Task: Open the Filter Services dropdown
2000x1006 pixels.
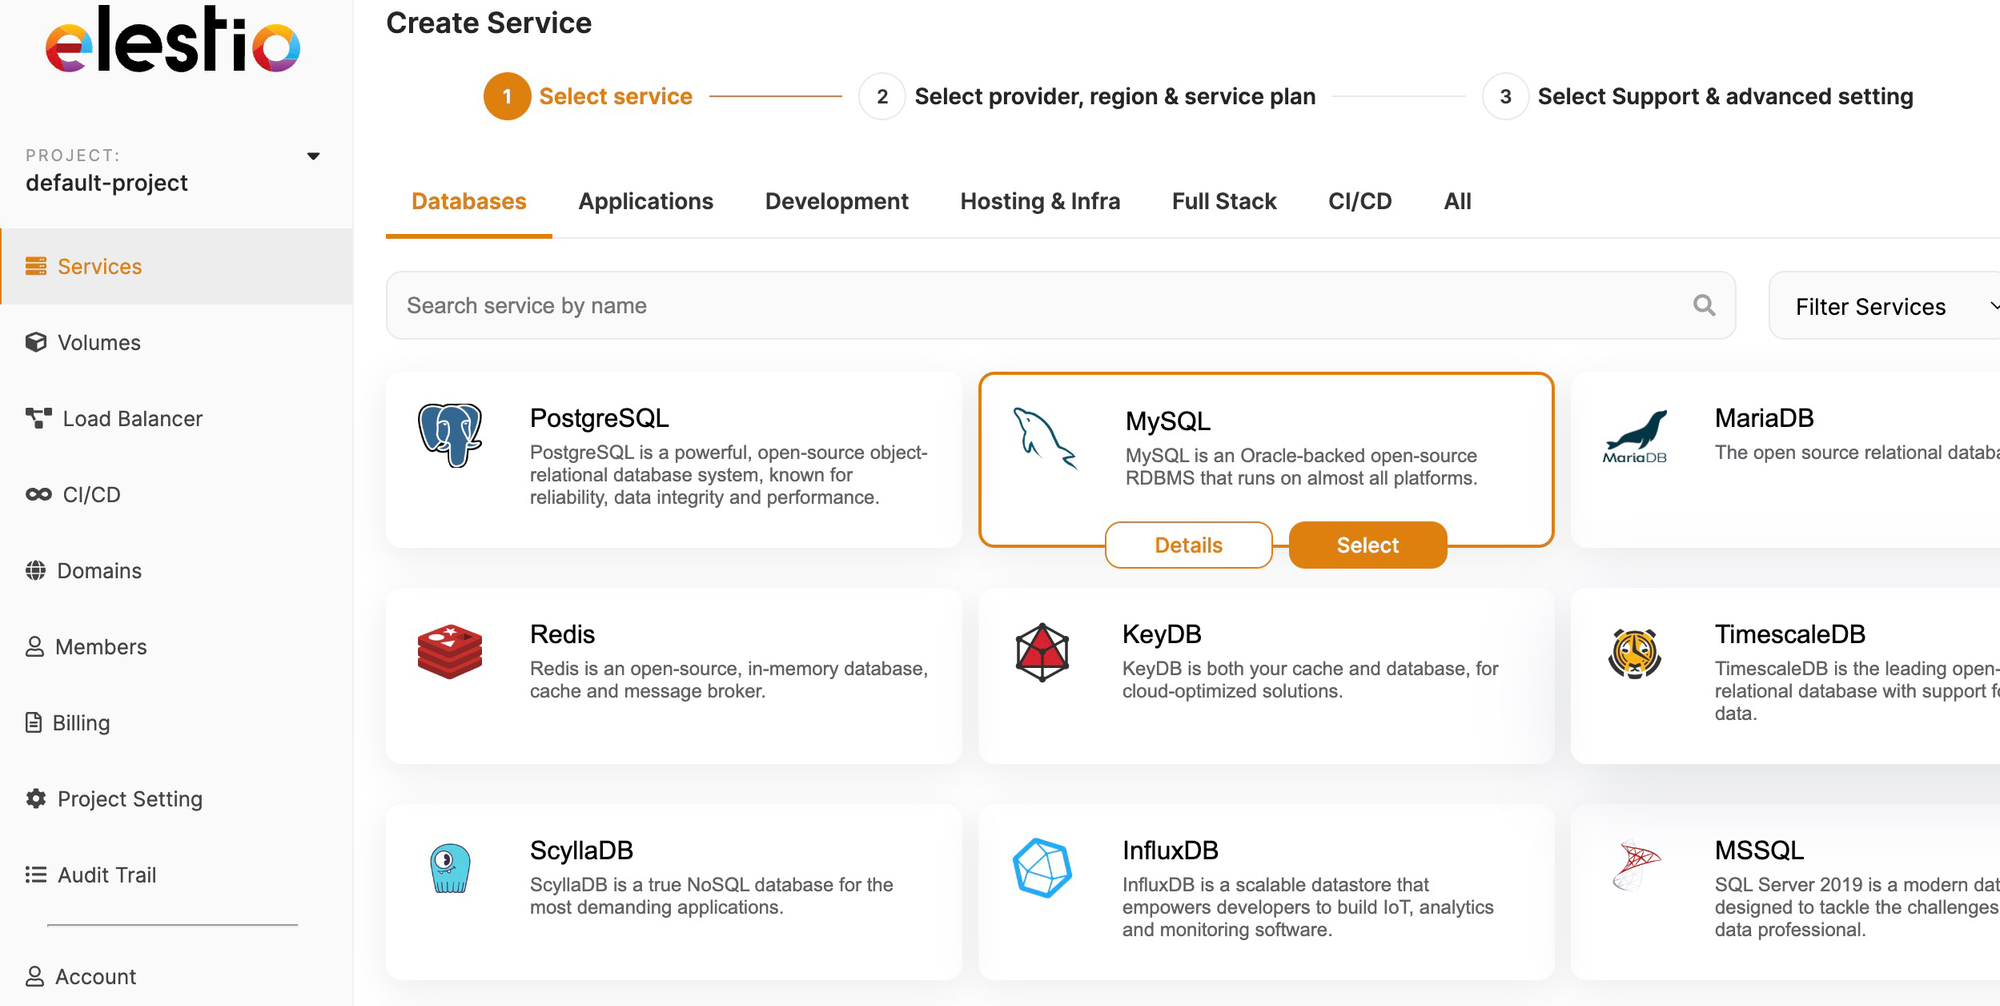Action: [1885, 306]
